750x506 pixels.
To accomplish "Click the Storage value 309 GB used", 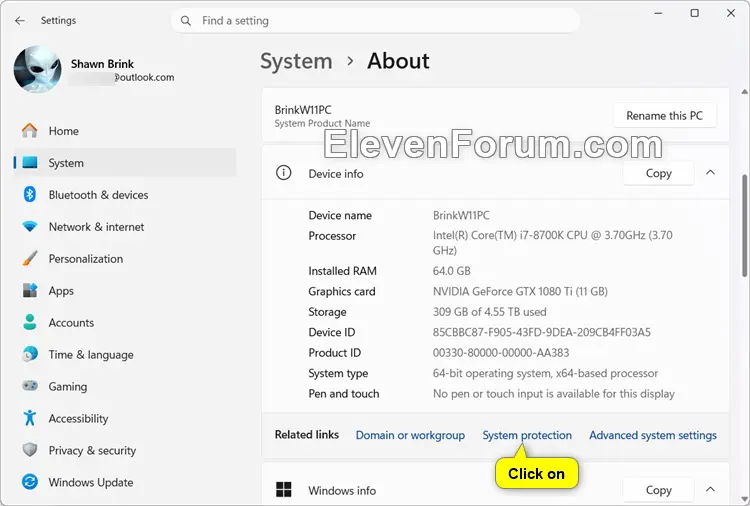I will 489,312.
